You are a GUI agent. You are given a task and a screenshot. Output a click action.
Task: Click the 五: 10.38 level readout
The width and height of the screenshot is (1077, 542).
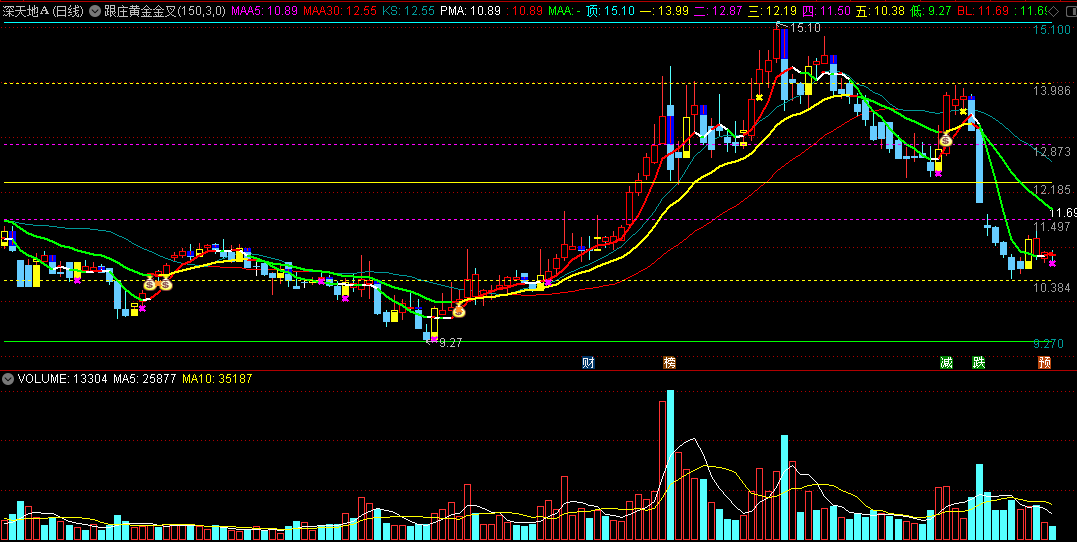(x=881, y=10)
